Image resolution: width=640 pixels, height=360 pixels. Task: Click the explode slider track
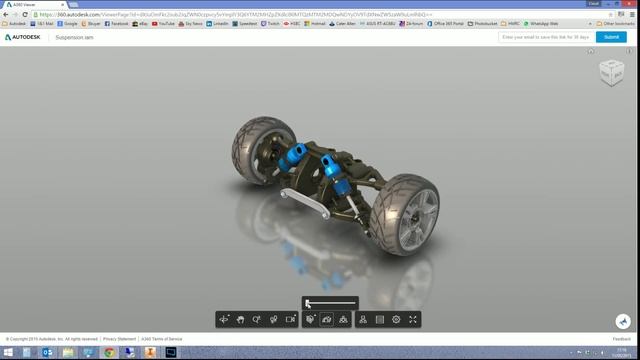(331, 303)
